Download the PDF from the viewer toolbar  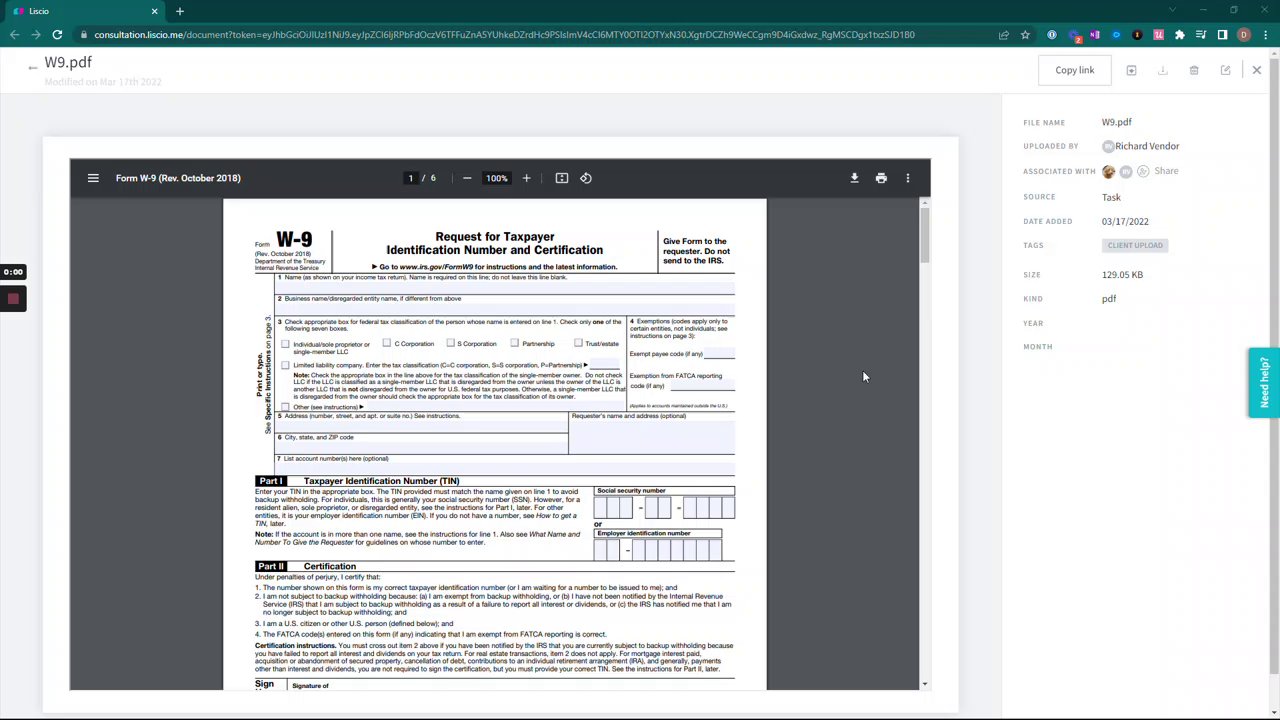(x=854, y=178)
